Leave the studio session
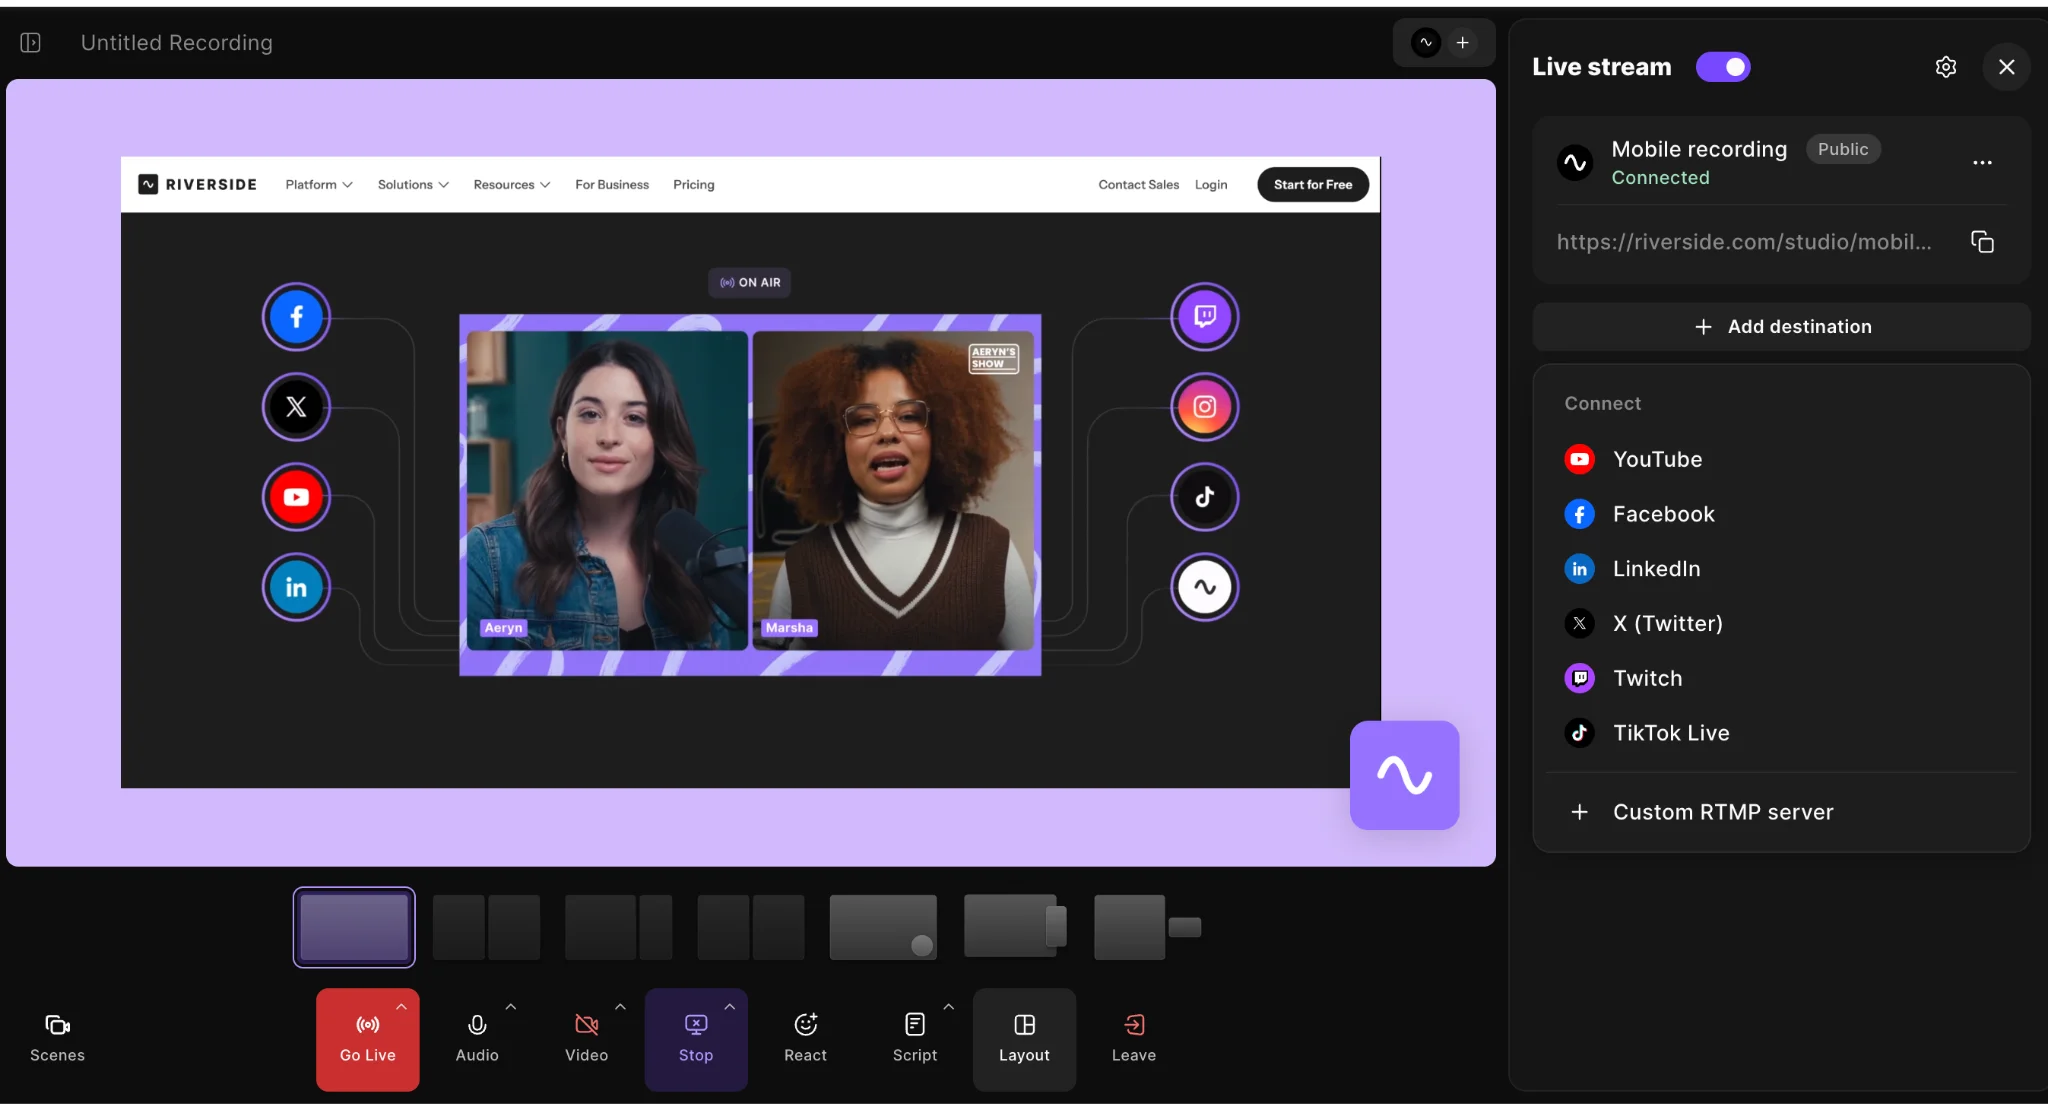2048x1104 pixels. click(1133, 1039)
